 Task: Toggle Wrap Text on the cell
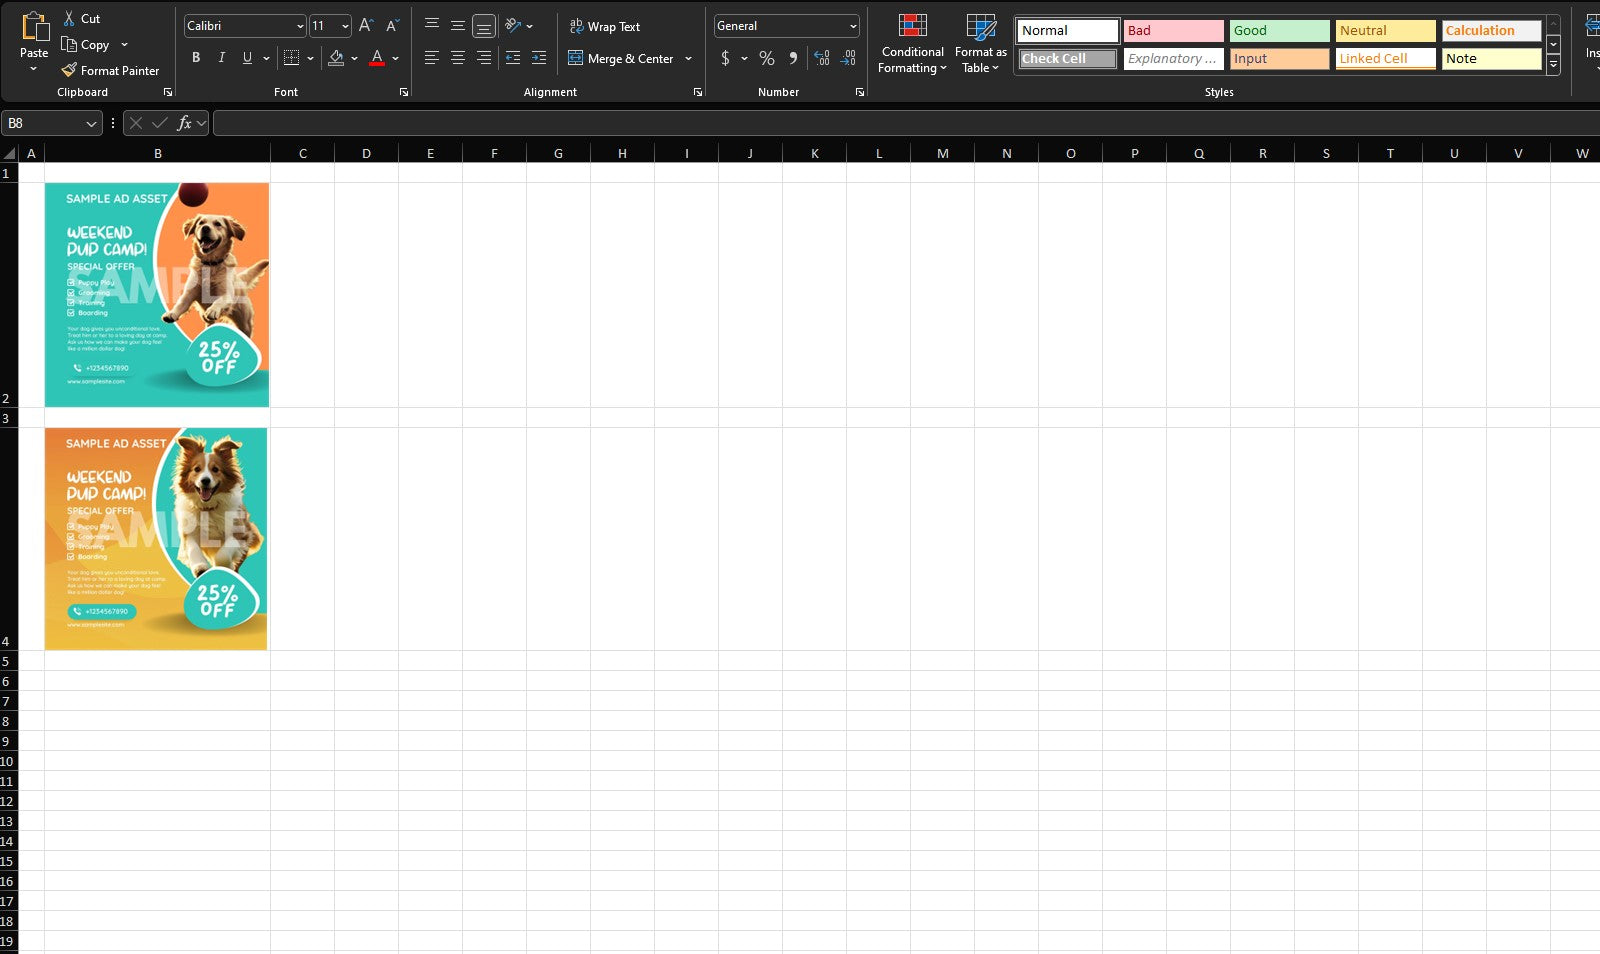[x=605, y=27]
